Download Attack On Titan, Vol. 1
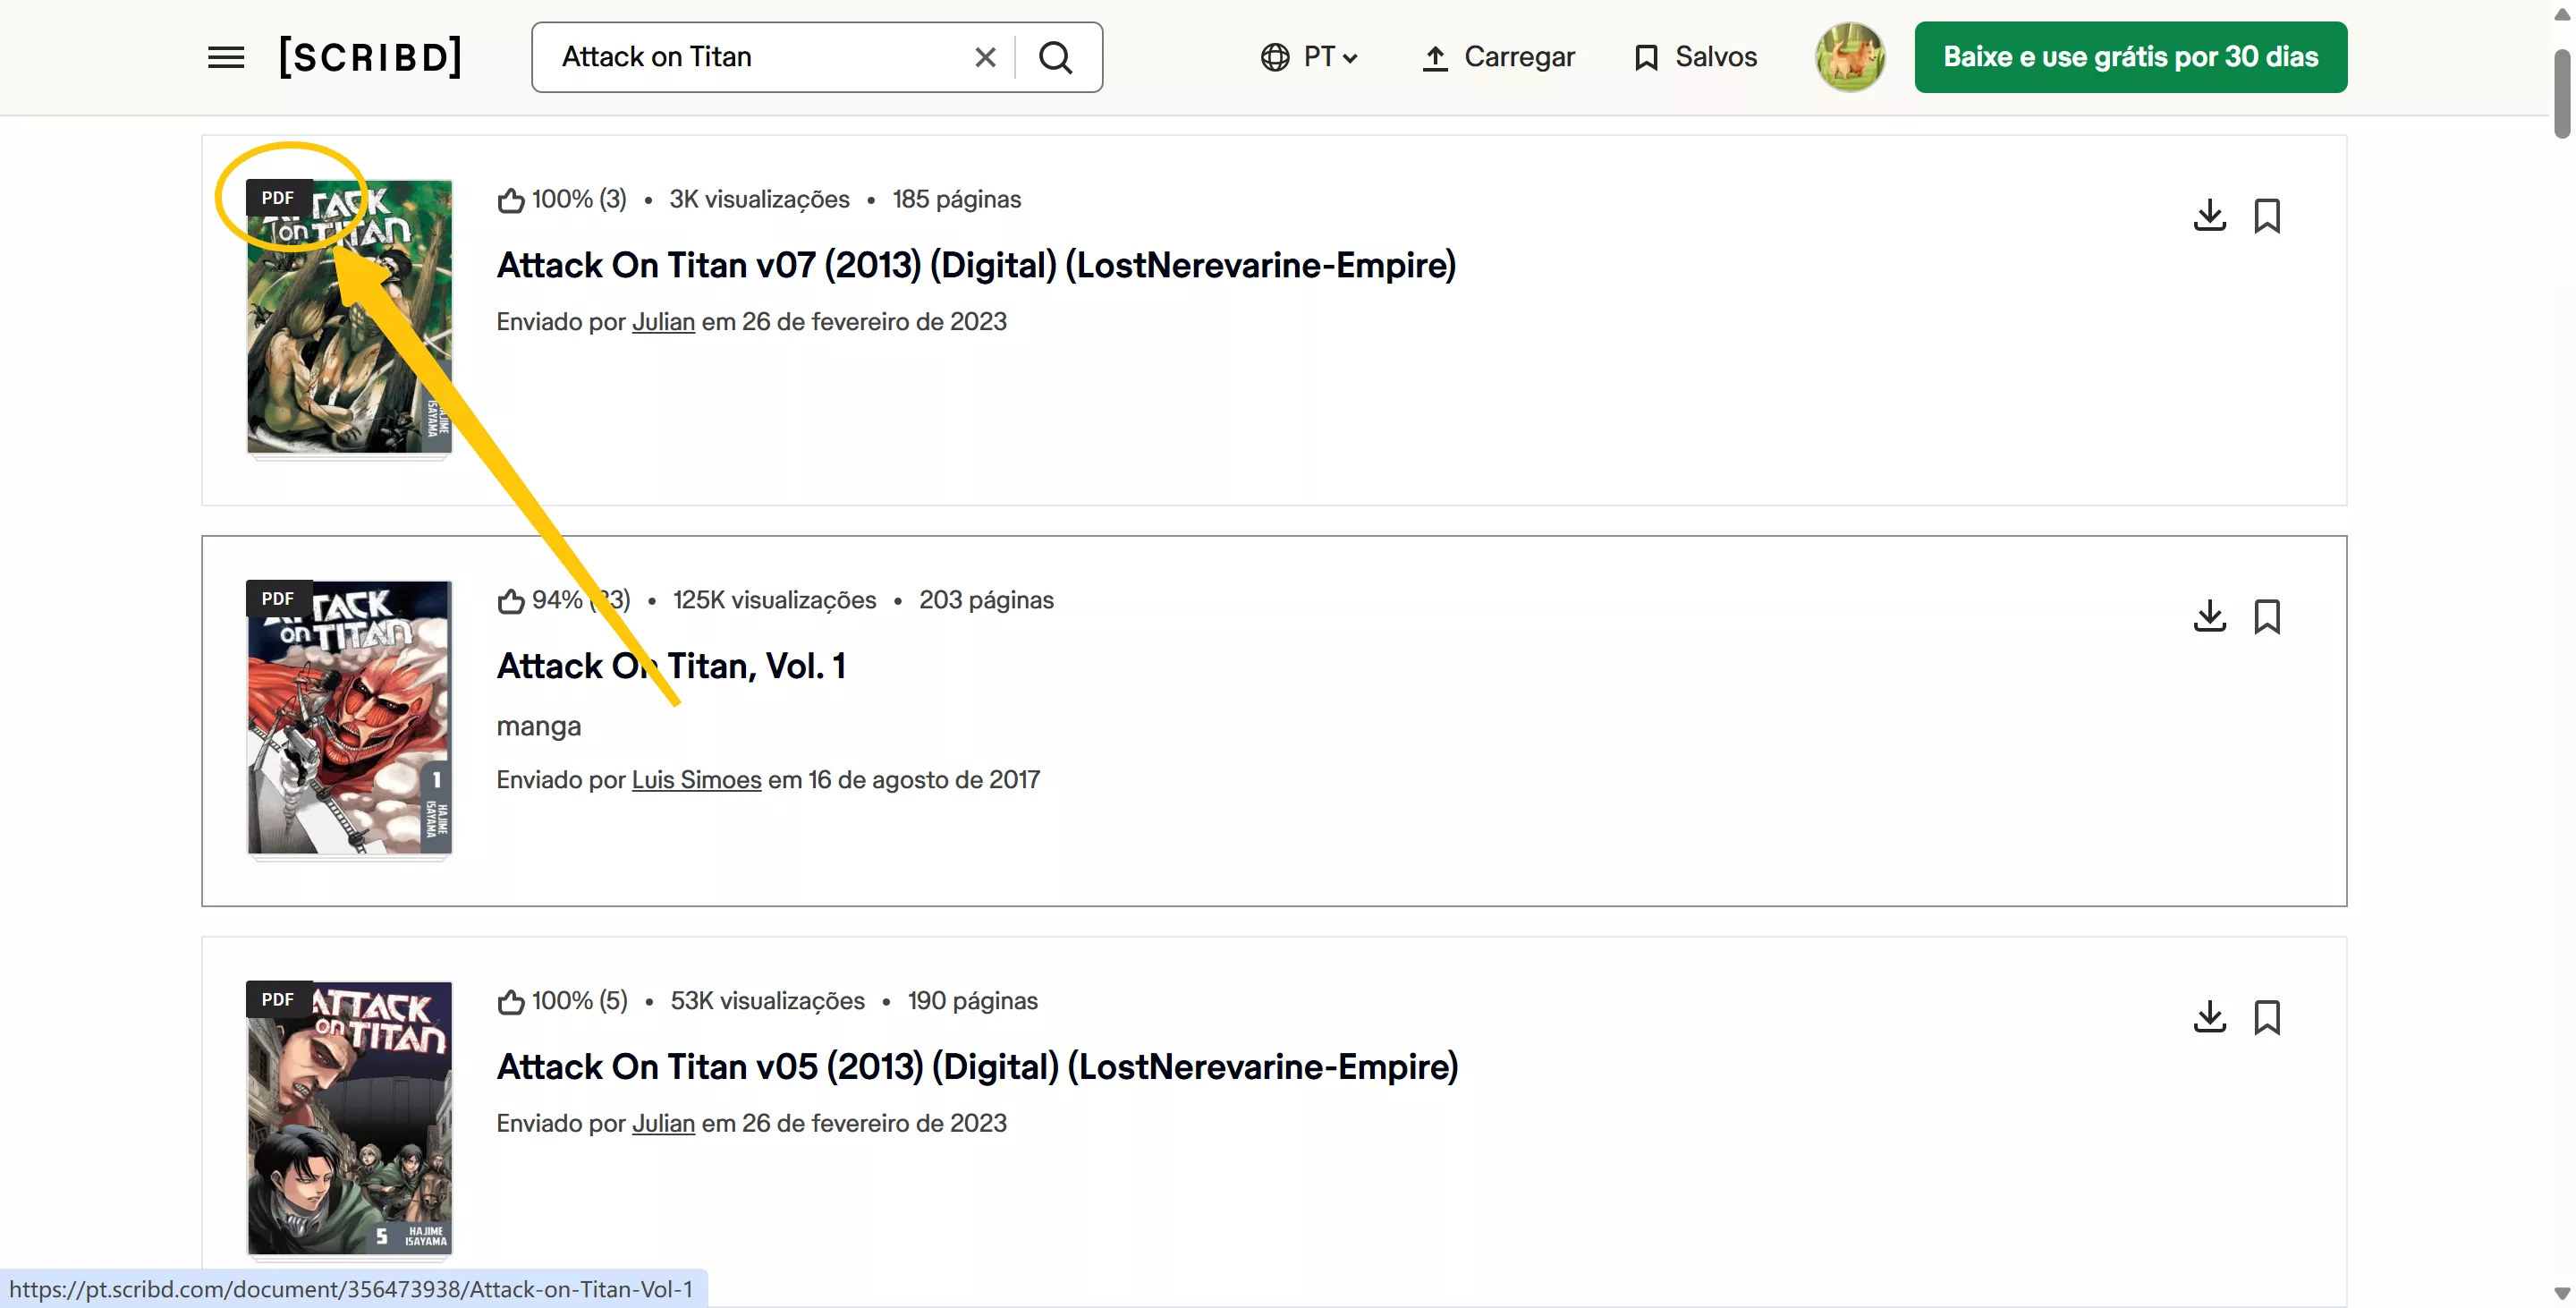Screen dimensions: 2576x1308 point(2209,616)
